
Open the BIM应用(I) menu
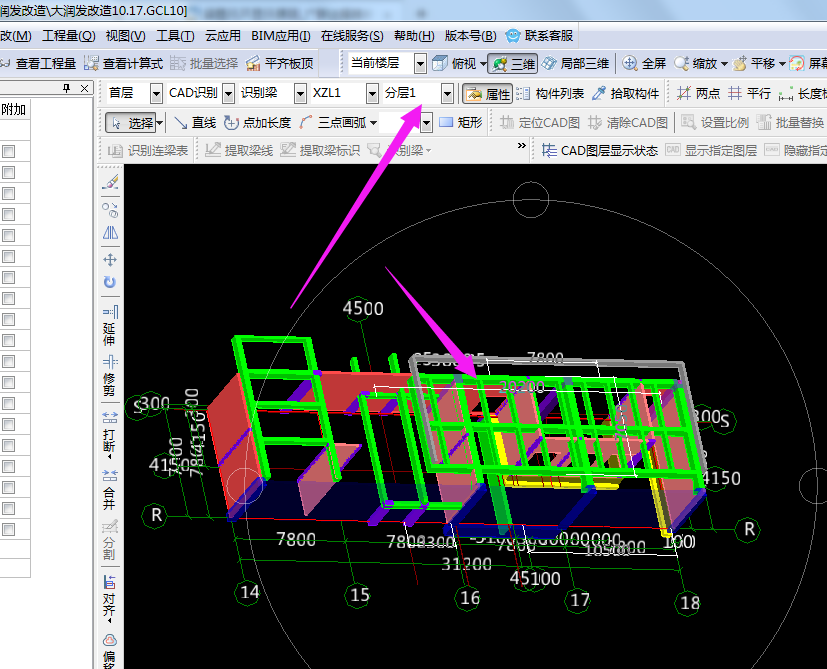pos(281,35)
